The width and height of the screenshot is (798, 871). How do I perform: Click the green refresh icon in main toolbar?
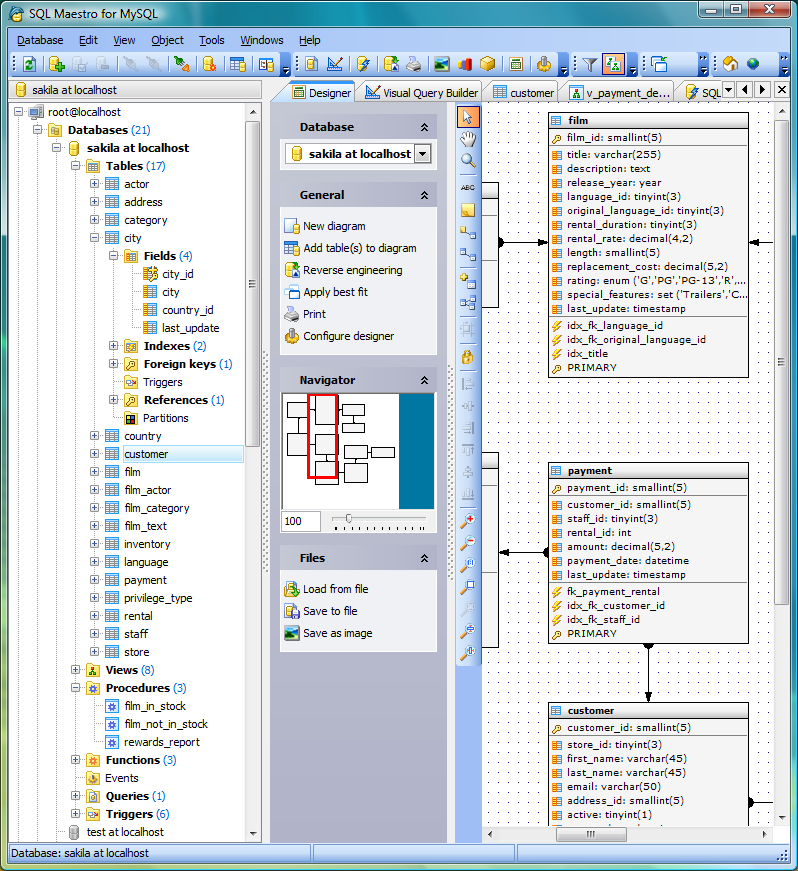coord(29,65)
